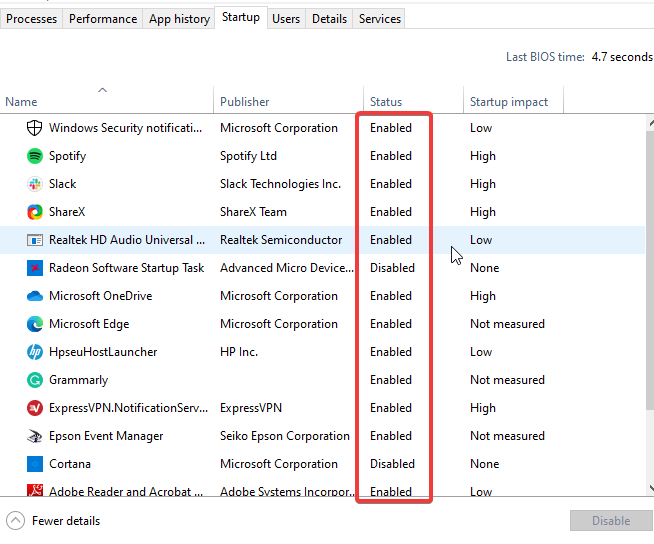Select the ShareX icon
The width and height of the screenshot is (654, 544).
pyautogui.click(x=35, y=212)
